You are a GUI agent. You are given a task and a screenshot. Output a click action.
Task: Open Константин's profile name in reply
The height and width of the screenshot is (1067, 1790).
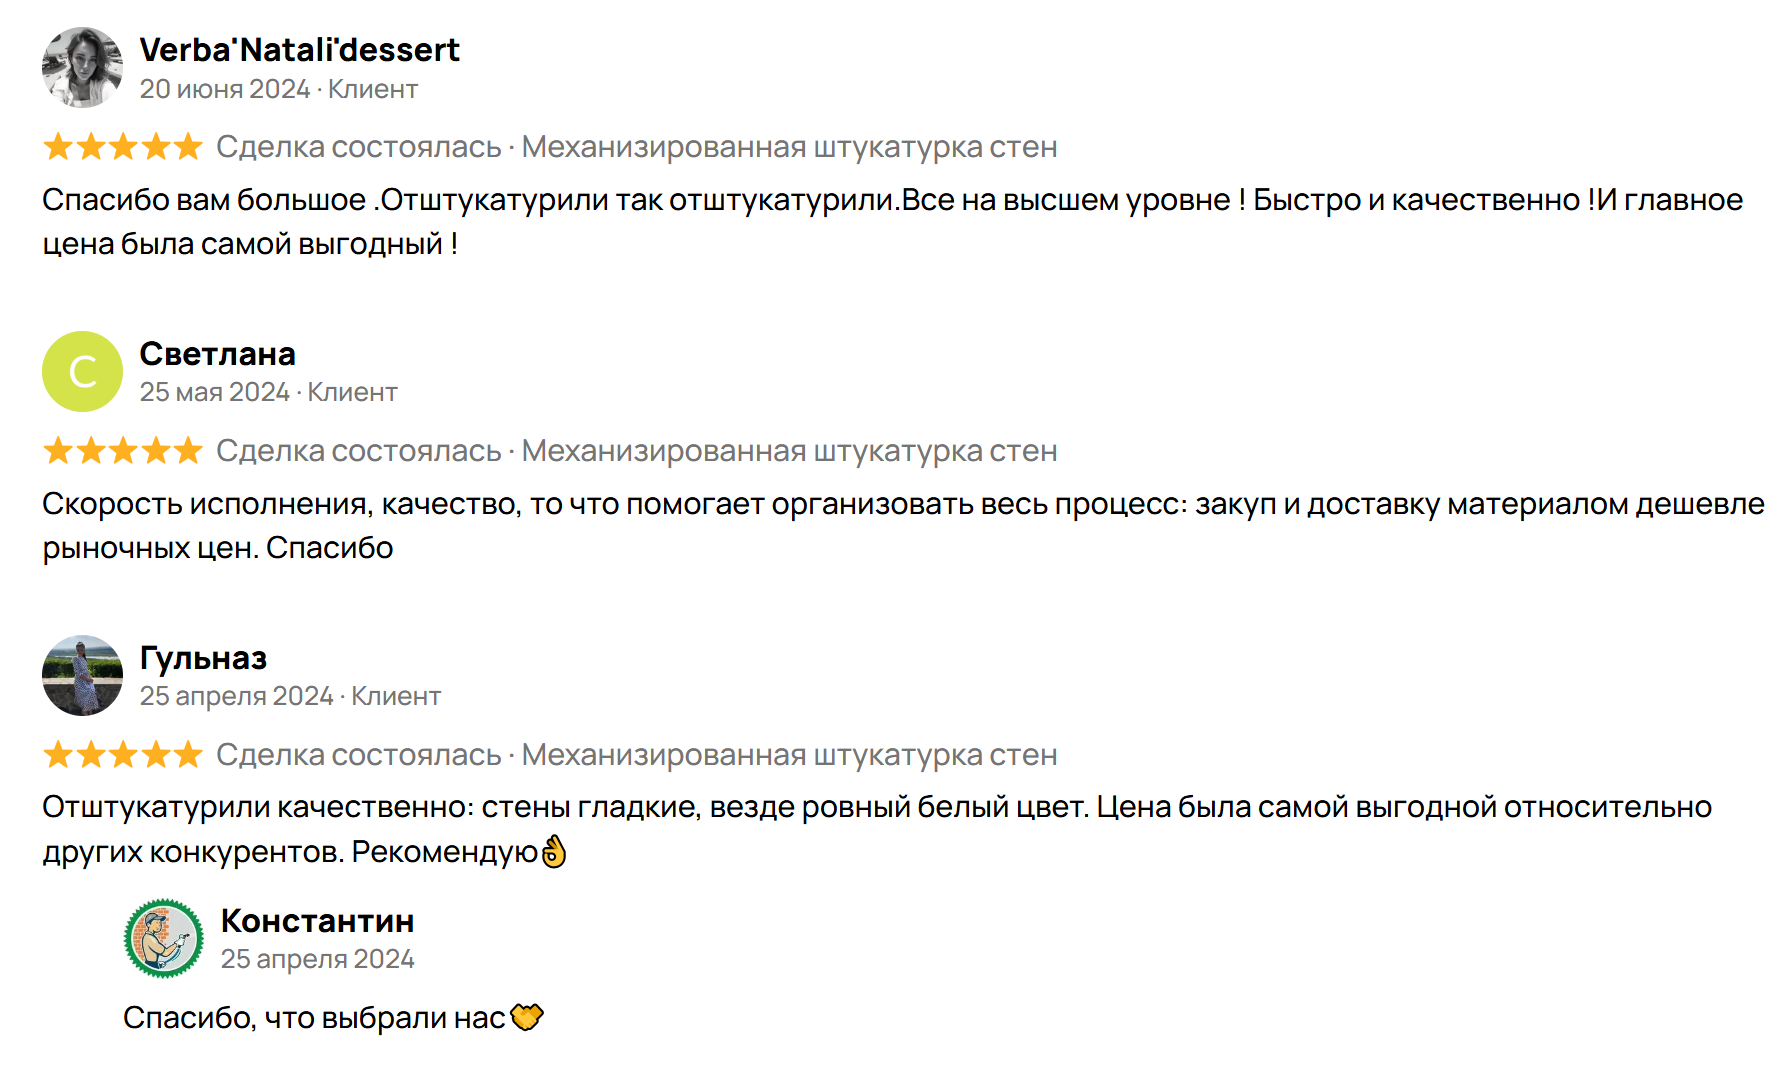click(x=317, y=921)
